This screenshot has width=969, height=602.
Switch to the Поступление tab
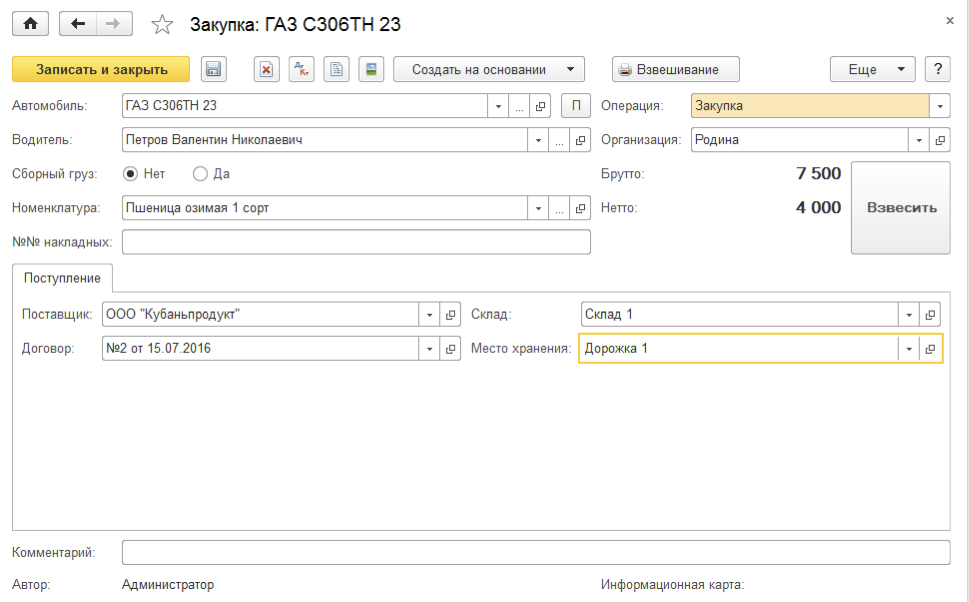(x=62, y=278)
